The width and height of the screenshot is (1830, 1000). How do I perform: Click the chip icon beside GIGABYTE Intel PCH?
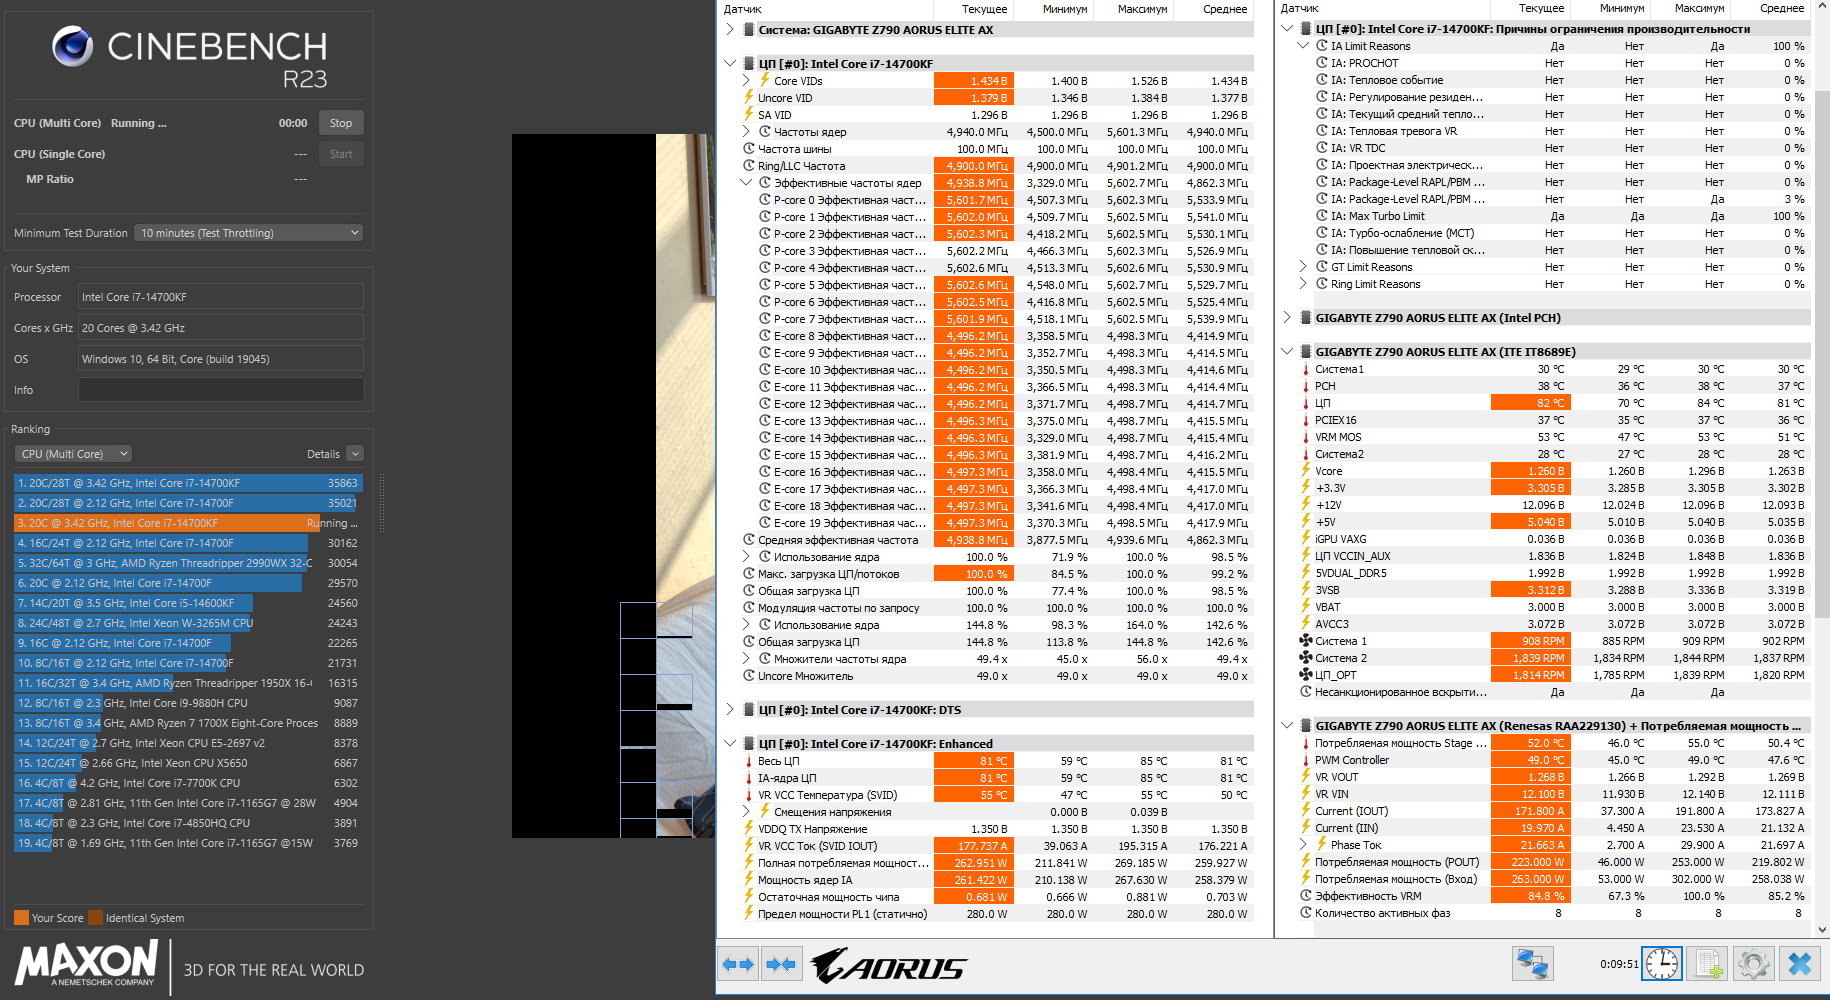[x=1306, y=318]
